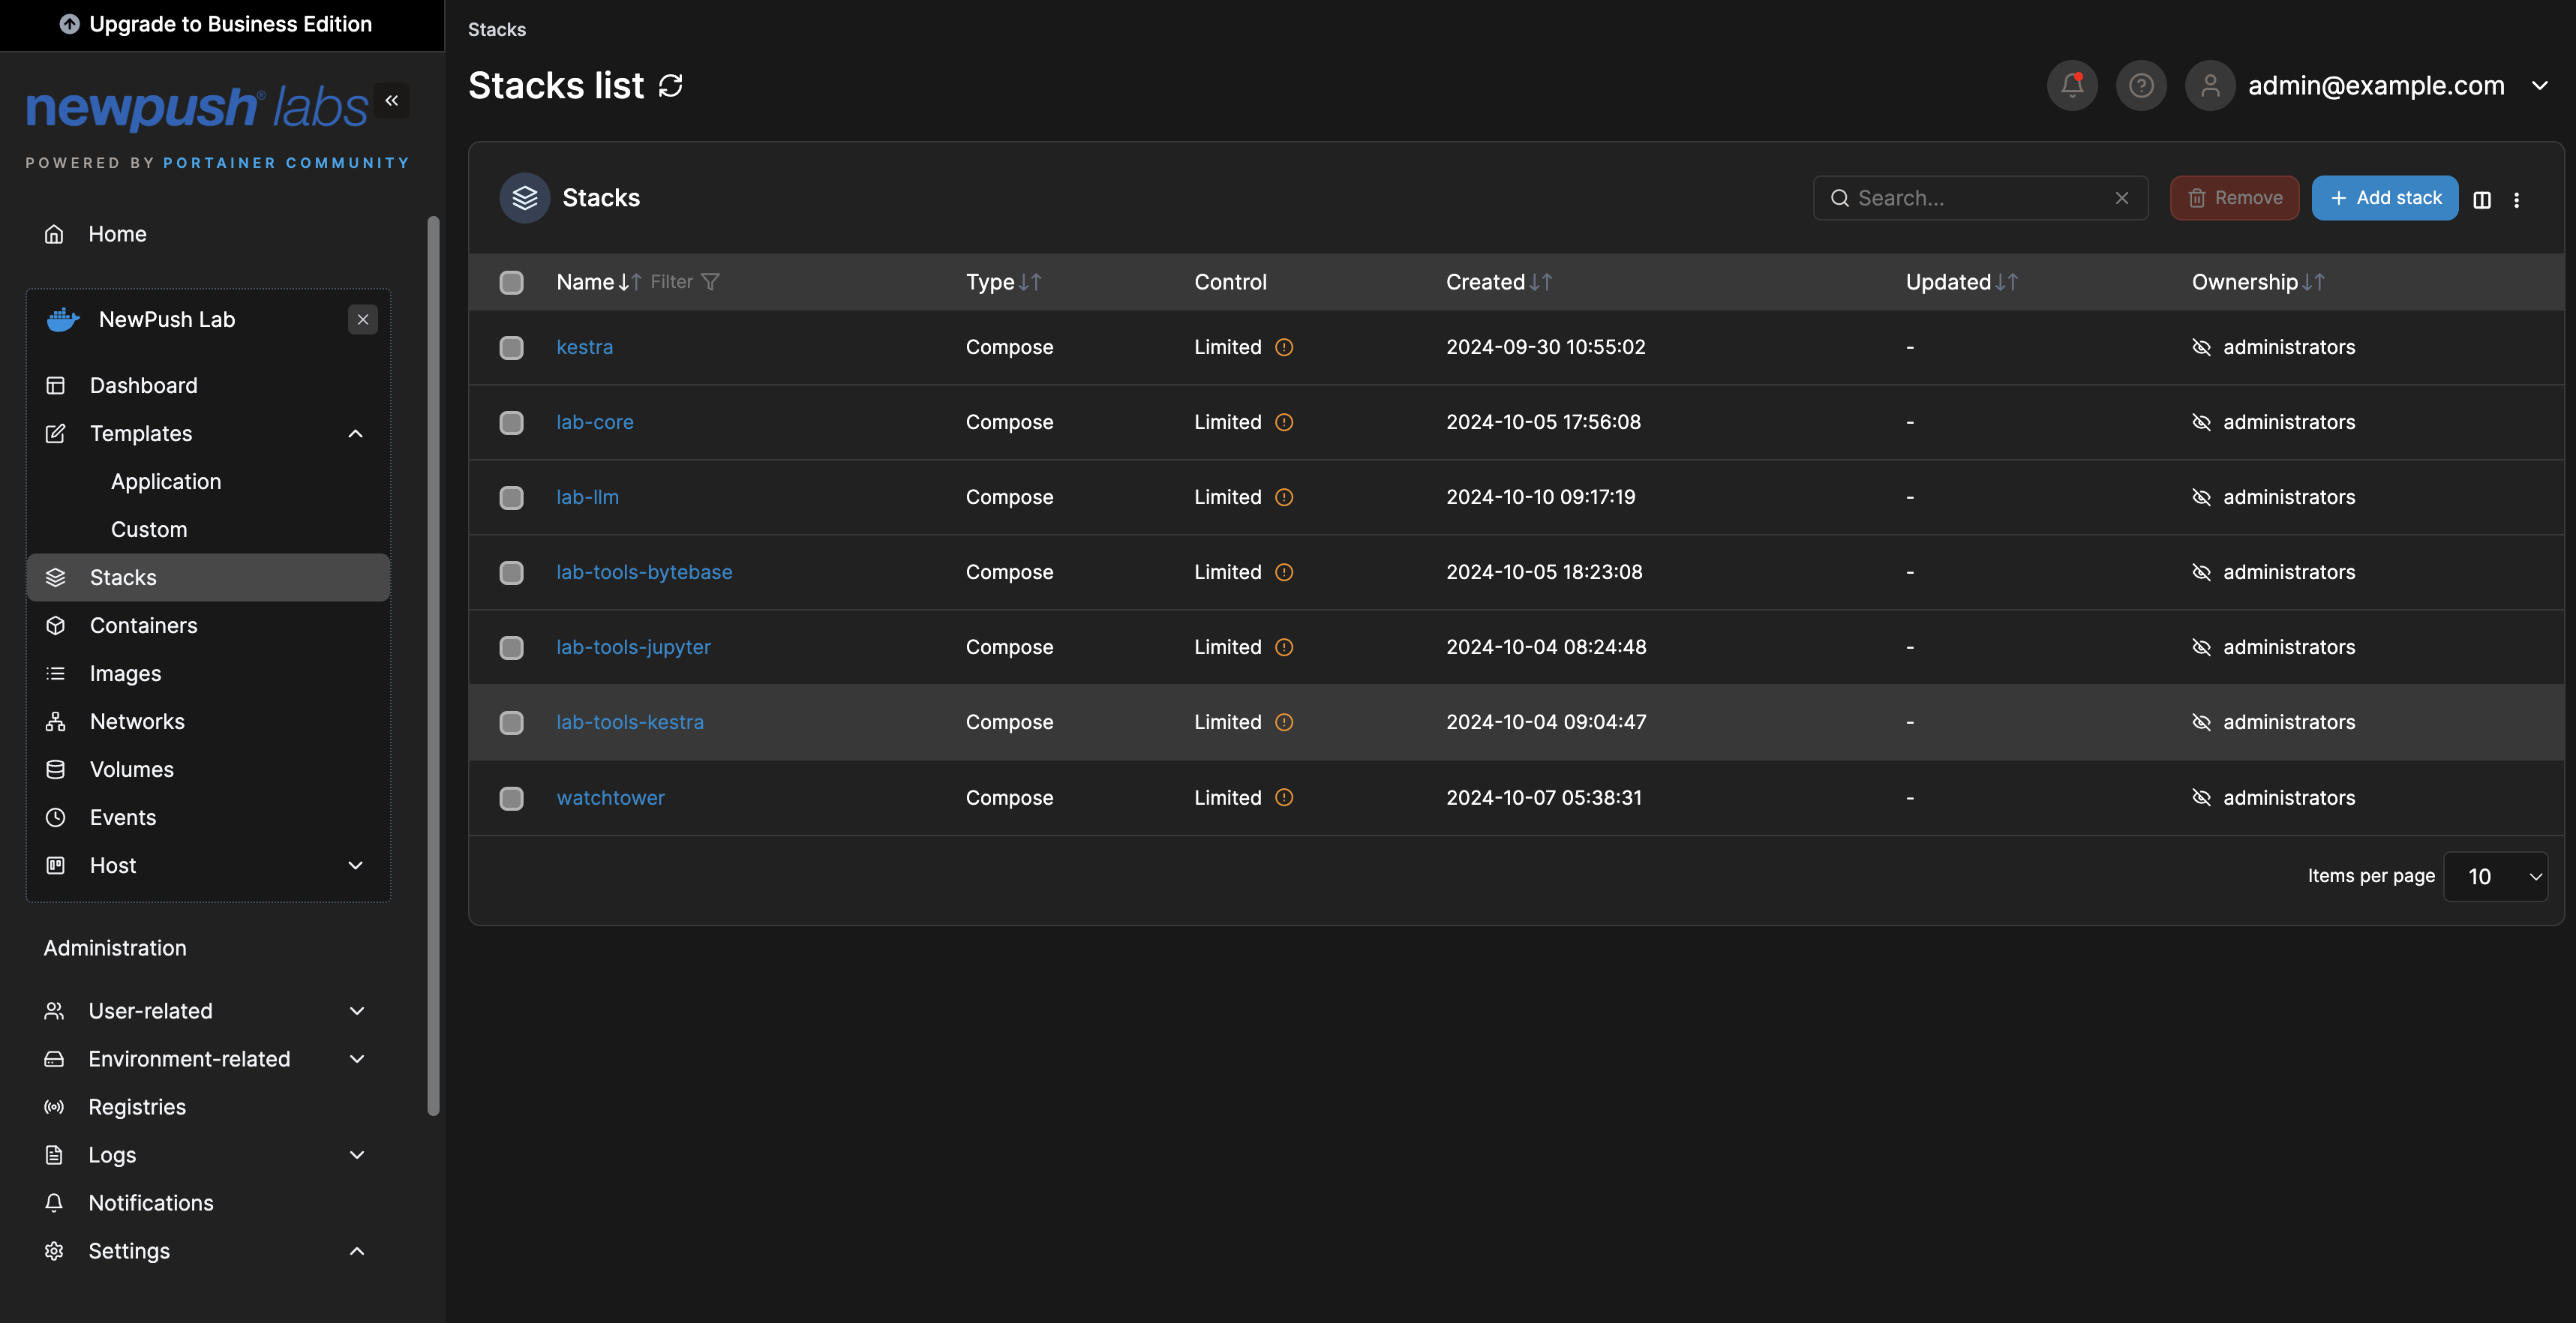This screenshot has width=2576, height=1323.
Task: Open Application templates
Action: [x=166, y=482]
